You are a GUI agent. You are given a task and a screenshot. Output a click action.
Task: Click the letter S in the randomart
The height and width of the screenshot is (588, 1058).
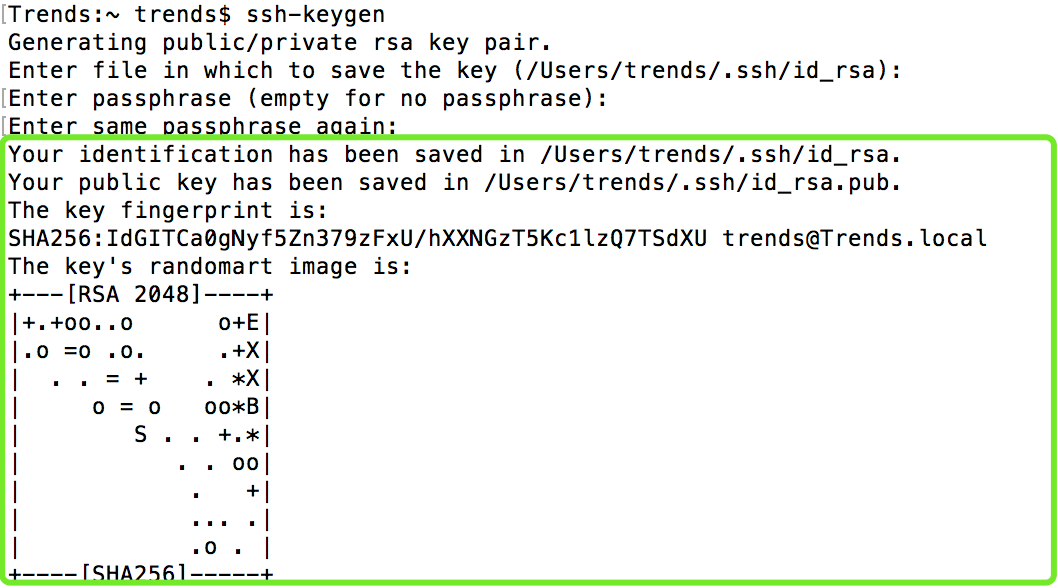[140, 435]
